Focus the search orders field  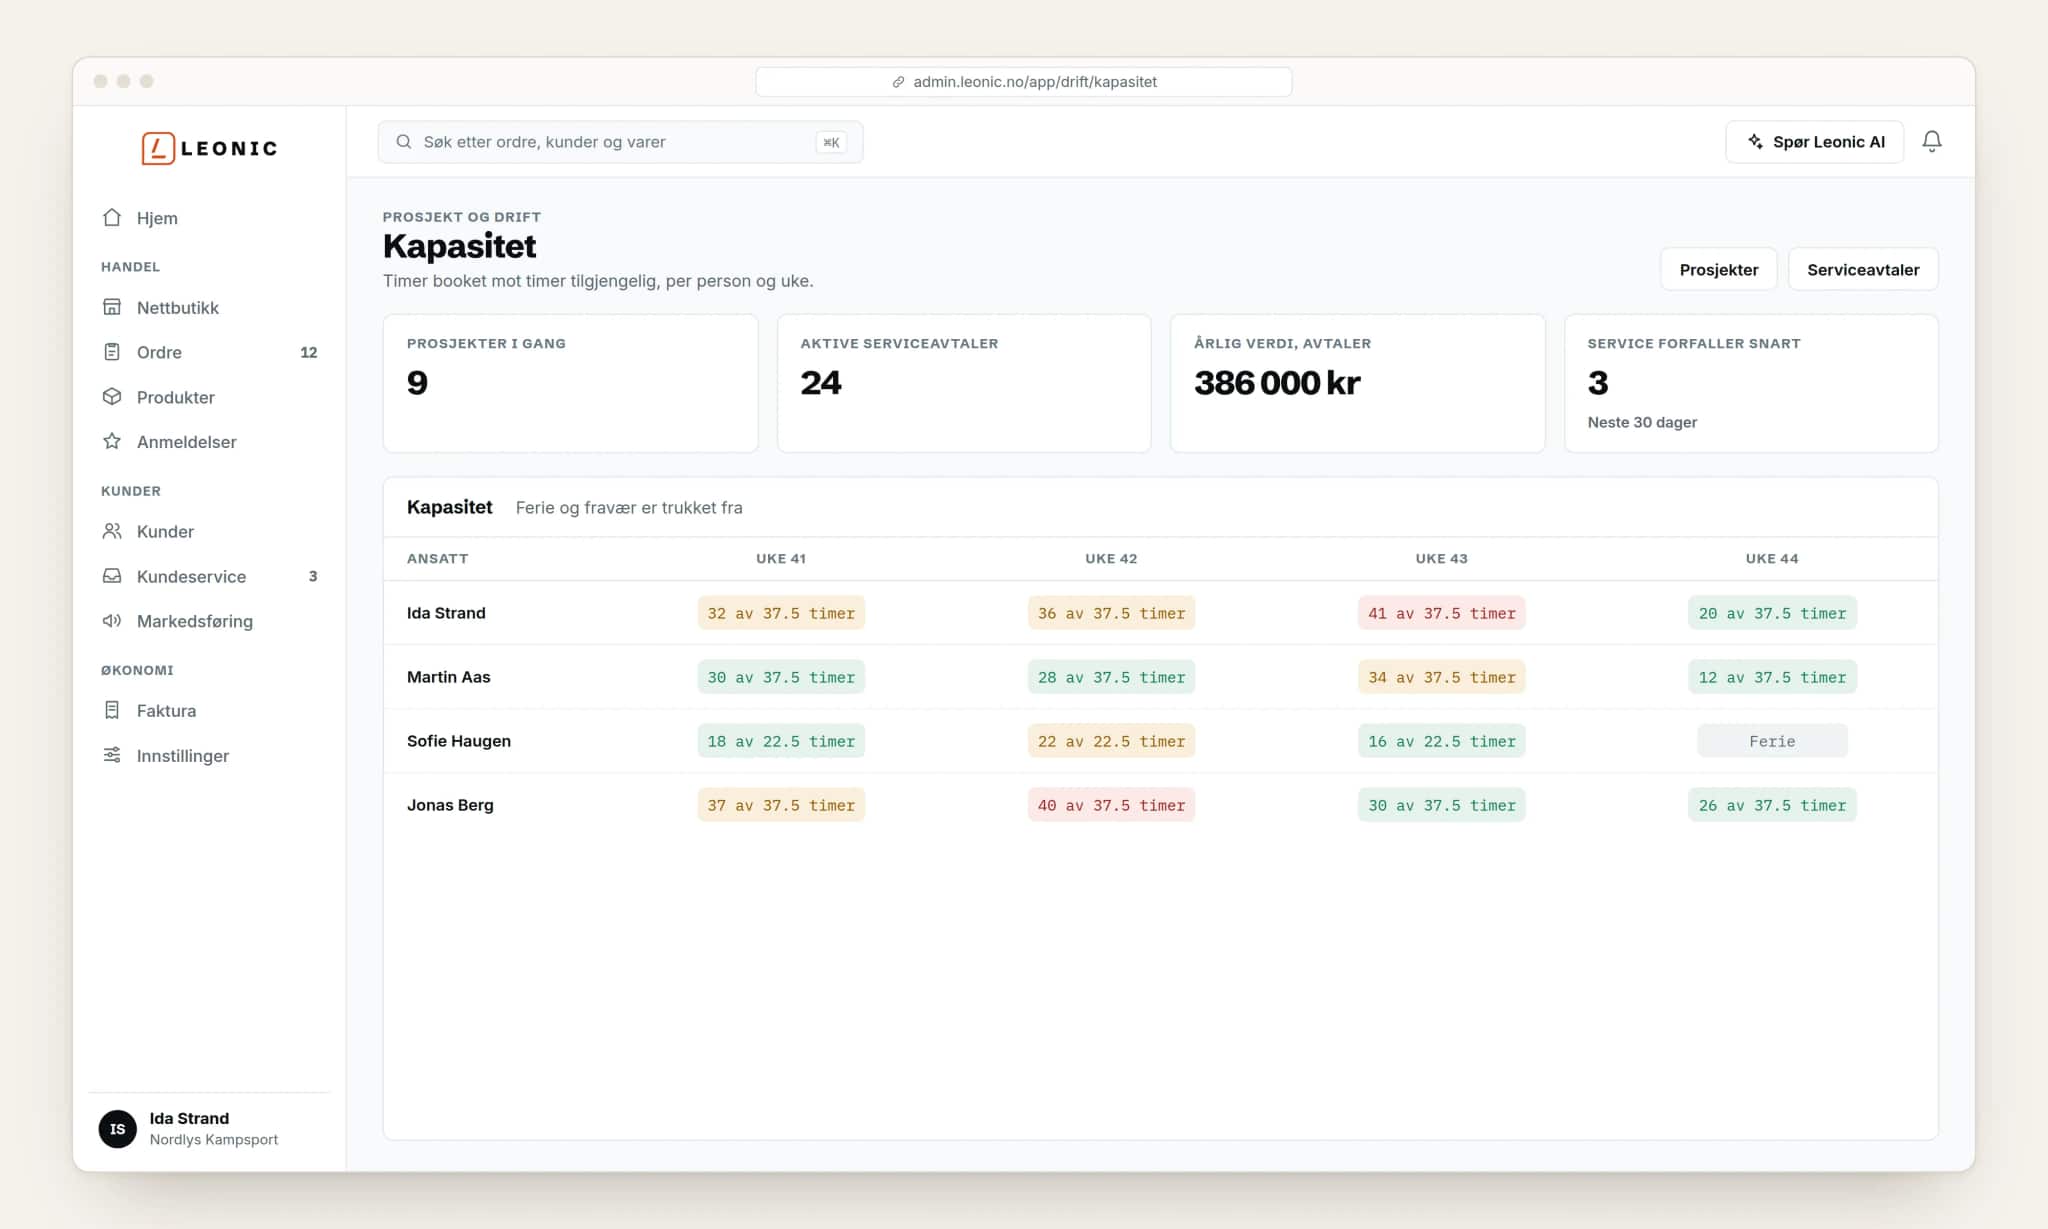tap(620, 142)
